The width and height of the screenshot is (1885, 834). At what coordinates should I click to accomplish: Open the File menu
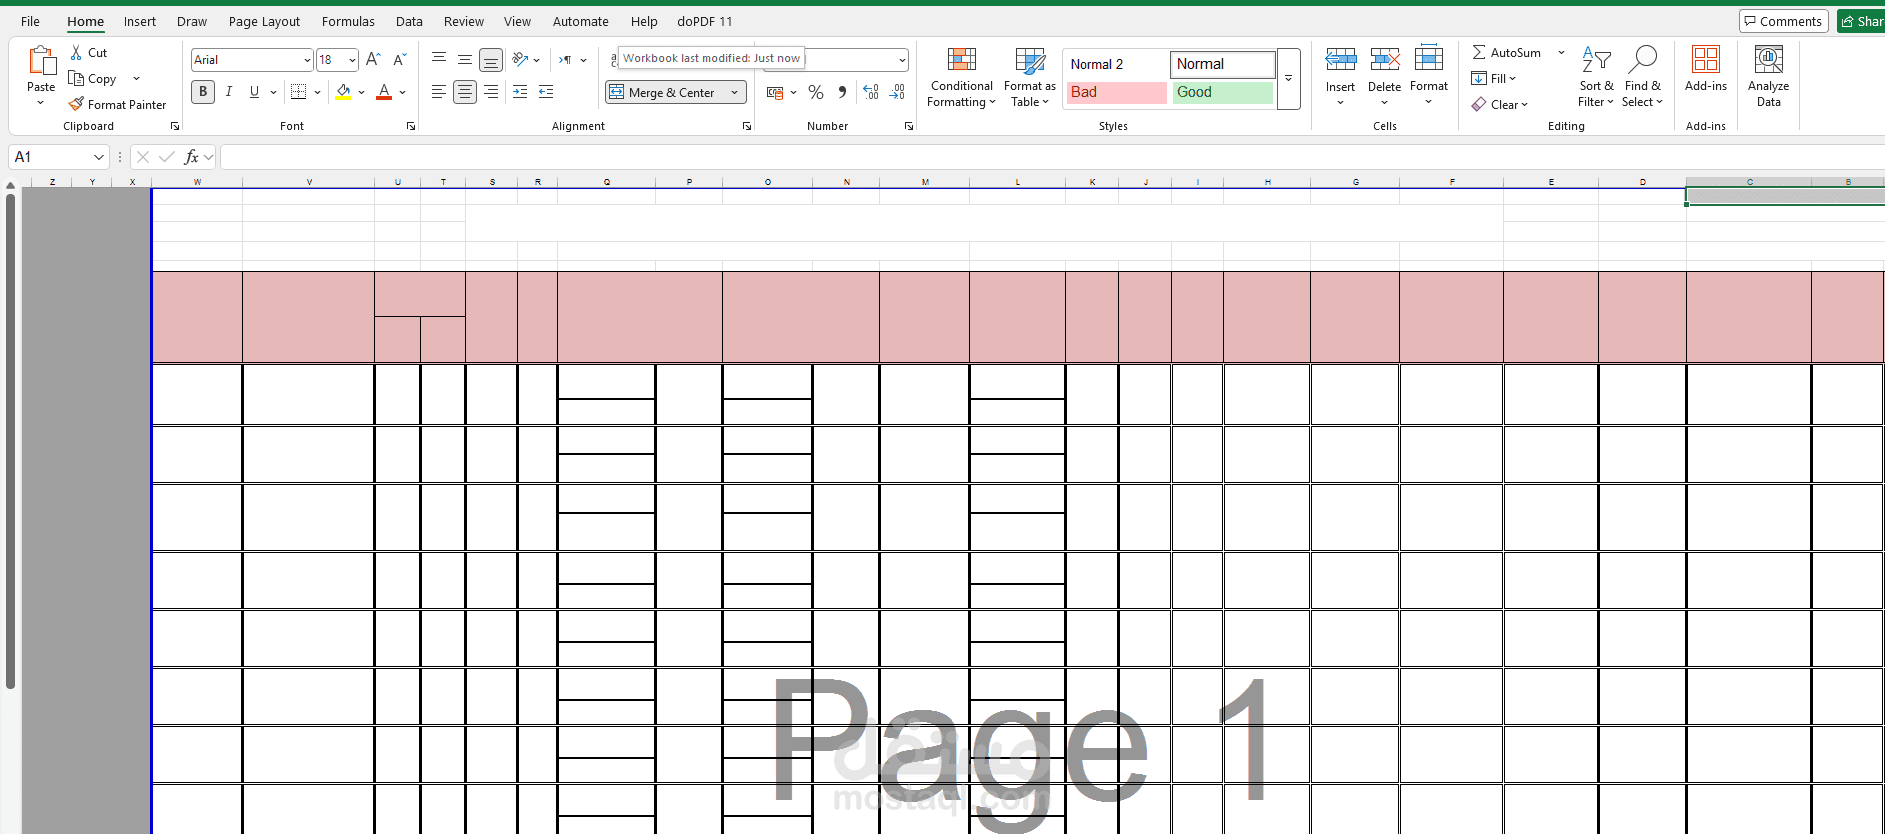pos(30,21)
